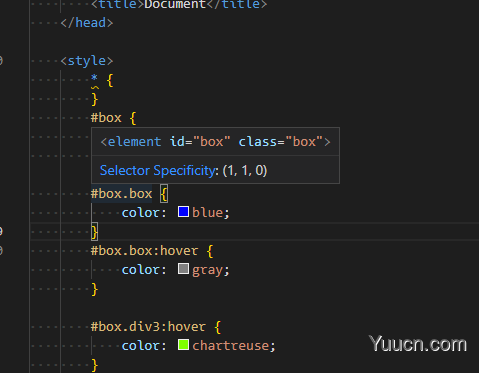The width and height of the screenshot is (479, 373).
Task: Select the universal * selector with warning
Action: click(x=95, y=80)
